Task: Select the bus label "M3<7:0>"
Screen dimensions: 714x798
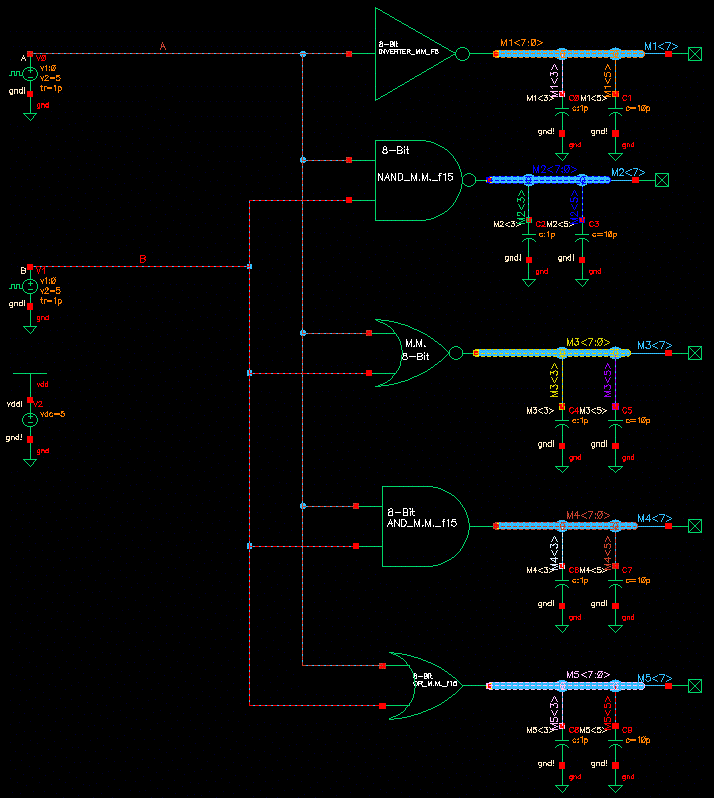Action: click(588, 342)
